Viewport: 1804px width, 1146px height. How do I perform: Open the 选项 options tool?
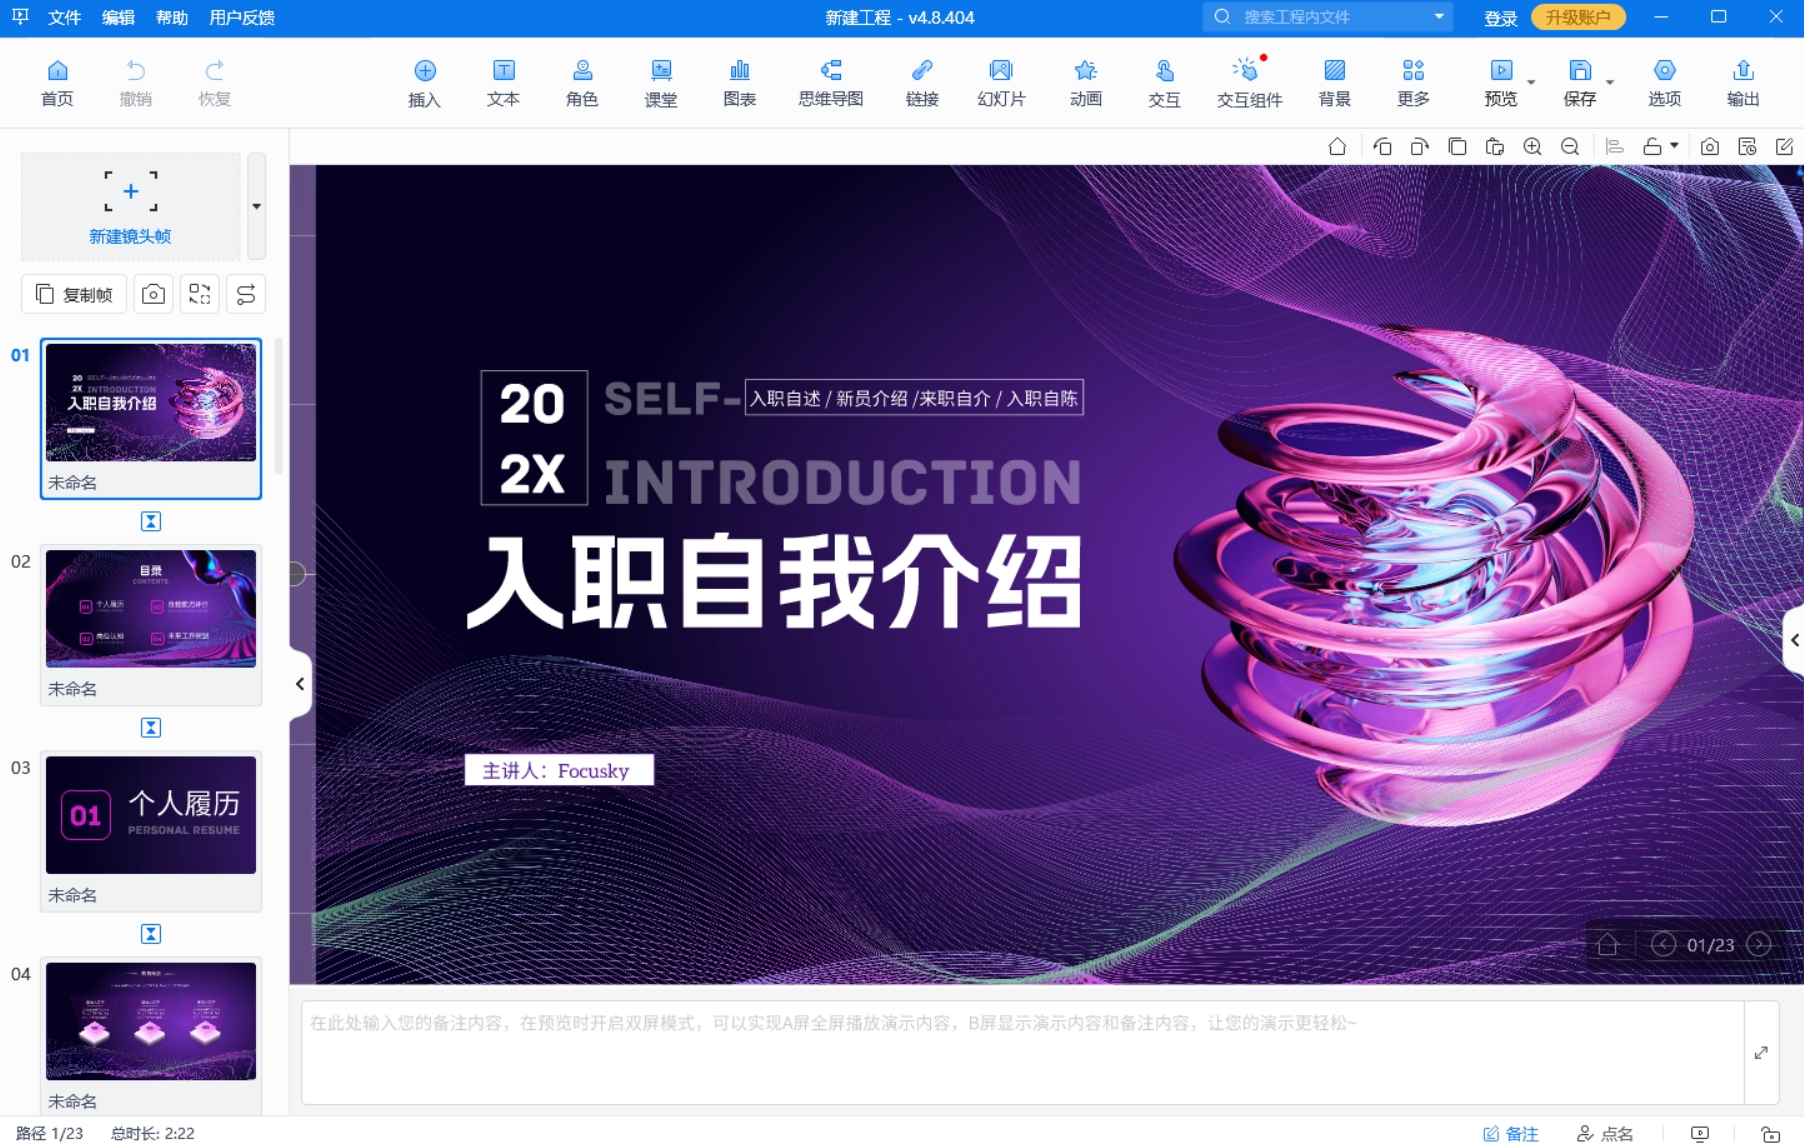(1664, 82)
